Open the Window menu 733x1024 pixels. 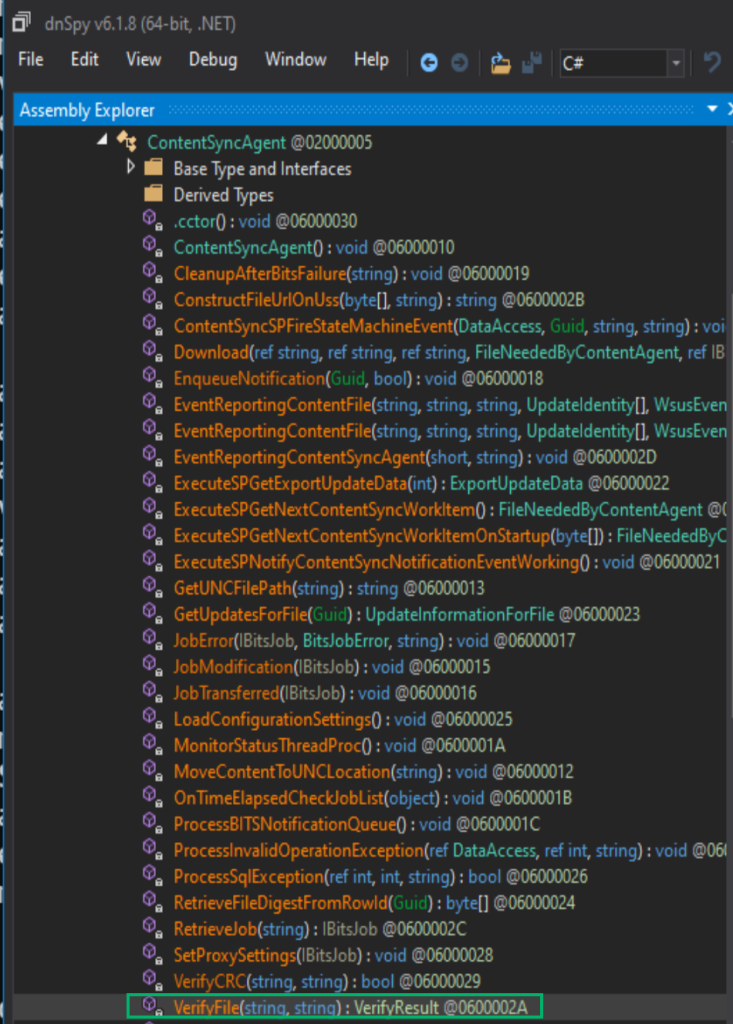[295, 59]
